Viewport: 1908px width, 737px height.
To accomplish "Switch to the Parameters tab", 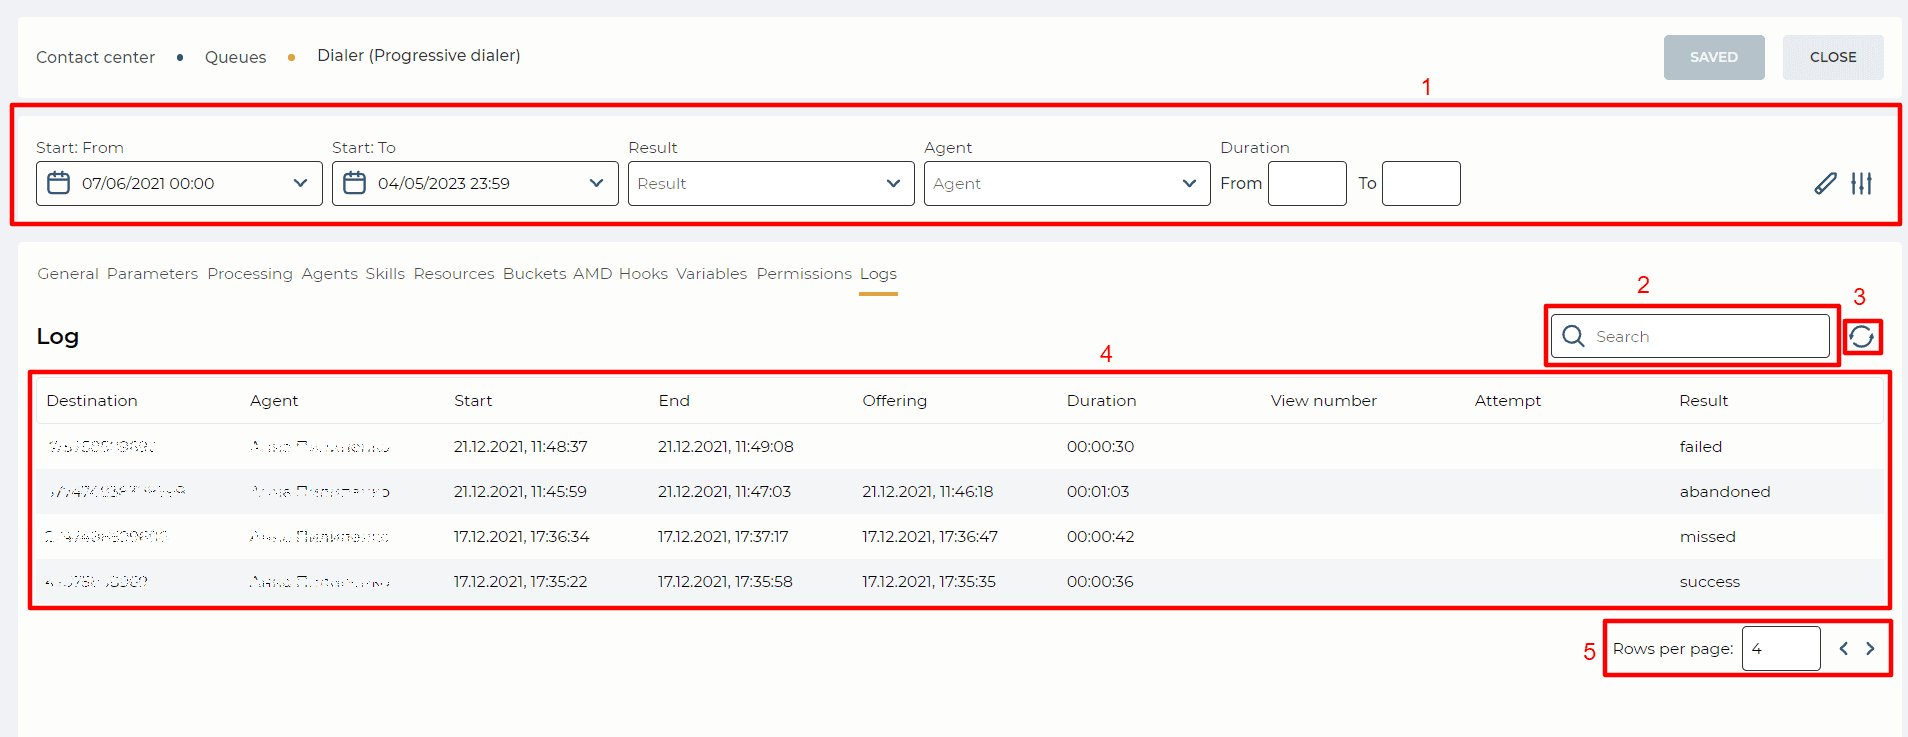I will tap(153, 273).
